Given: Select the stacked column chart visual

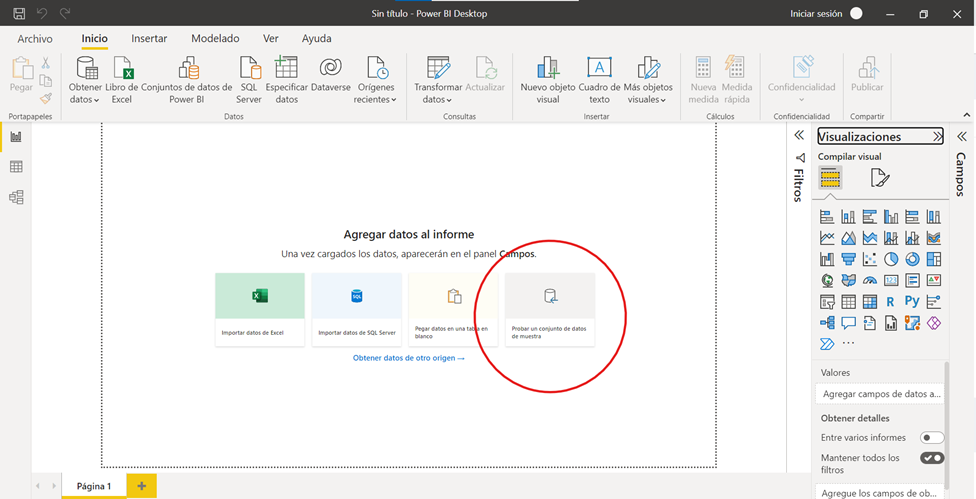Looking at the screenshot, I should coord(848,217).
